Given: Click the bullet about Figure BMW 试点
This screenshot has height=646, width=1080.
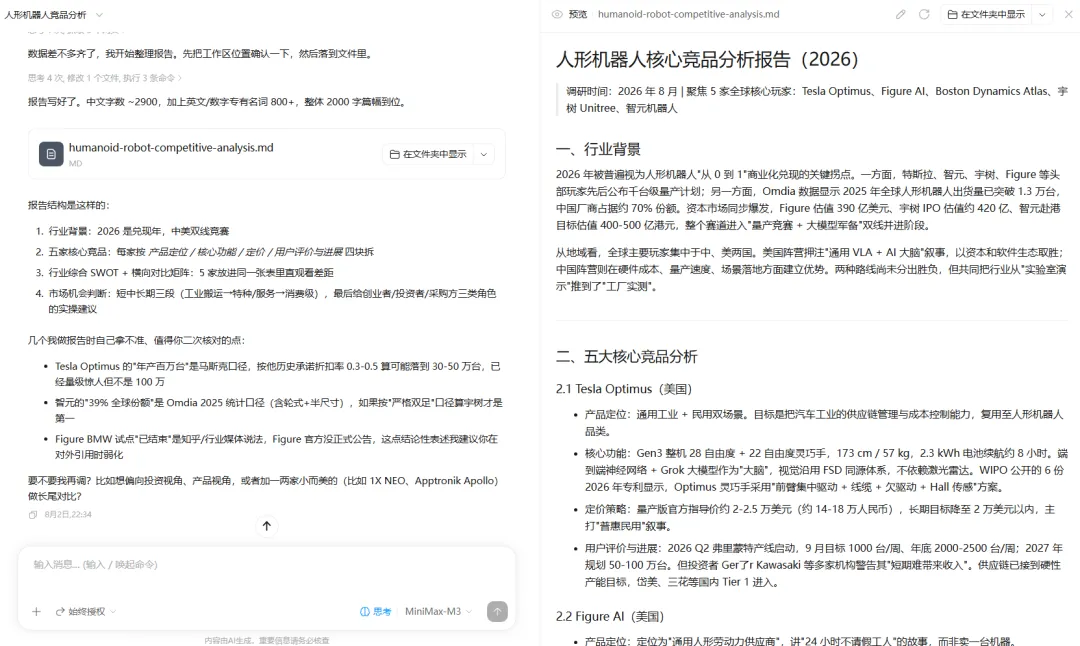Looking at the screenshot, I should pos(276,447).
